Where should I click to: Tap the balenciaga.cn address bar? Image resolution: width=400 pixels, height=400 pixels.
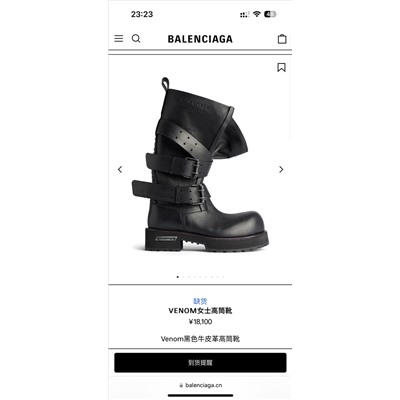[200, 385]
